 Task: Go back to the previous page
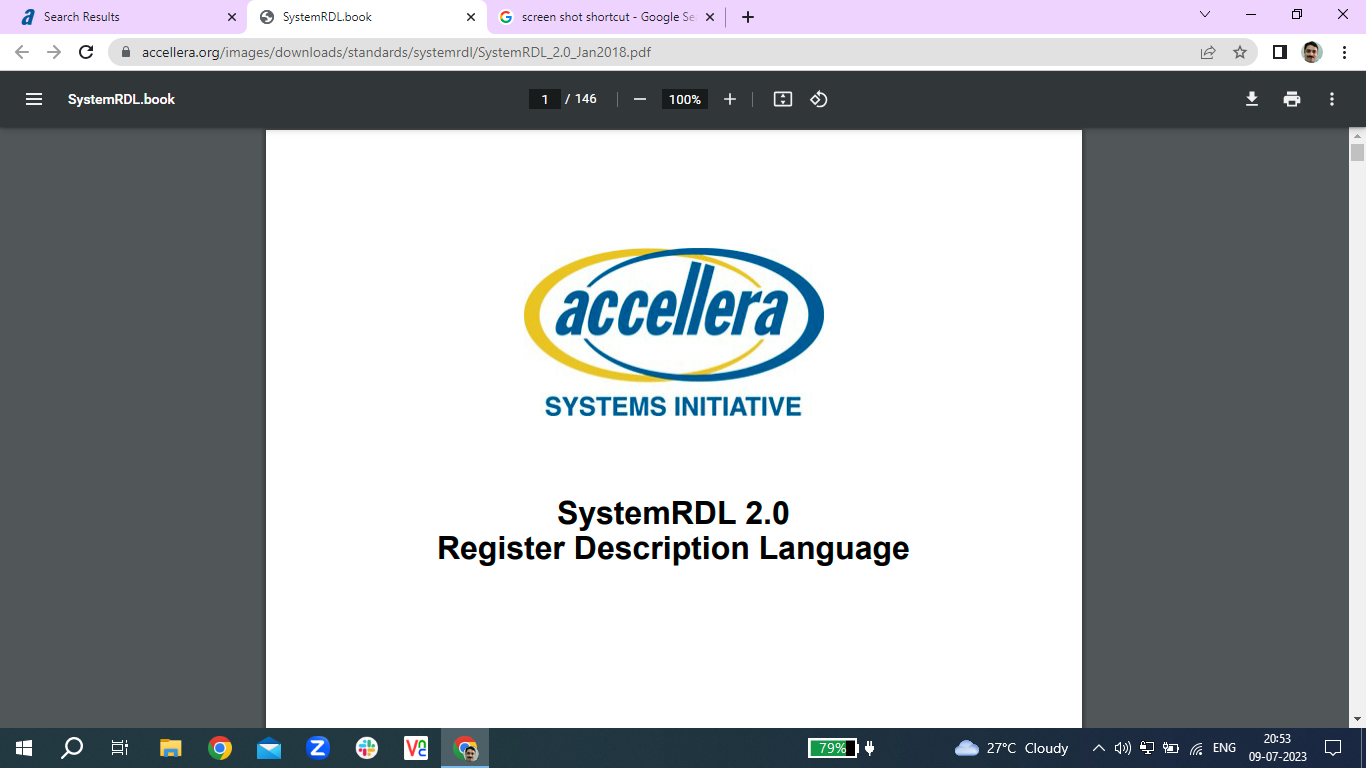(x=22, y=52)
